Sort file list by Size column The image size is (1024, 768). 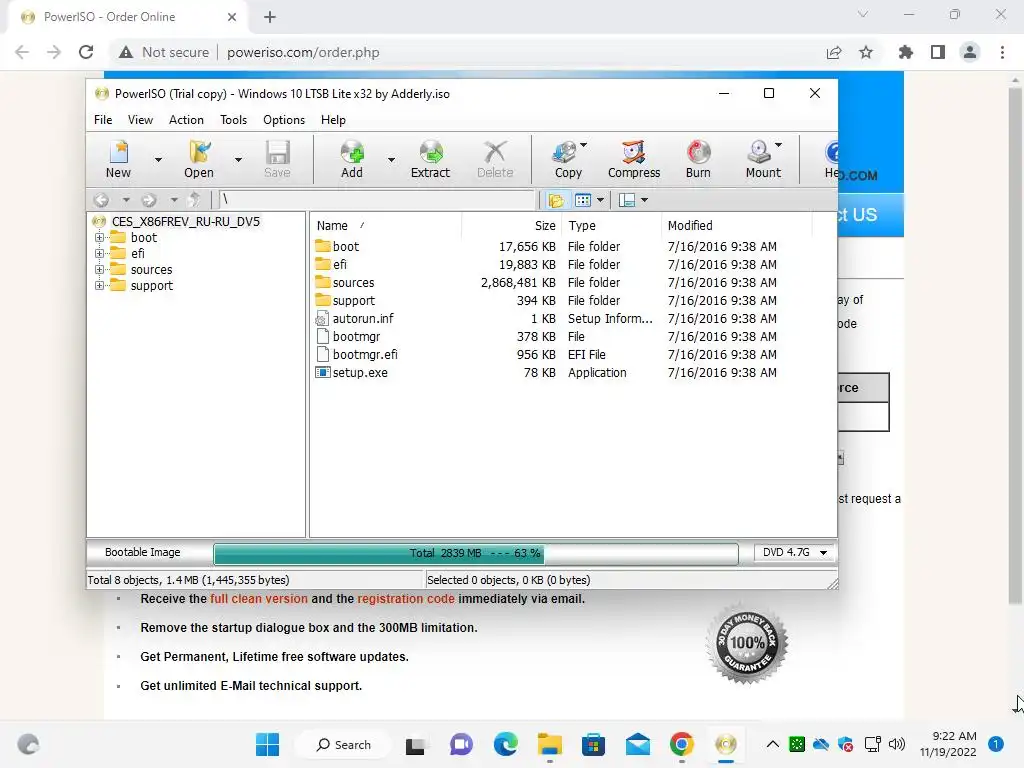(511, 225)
